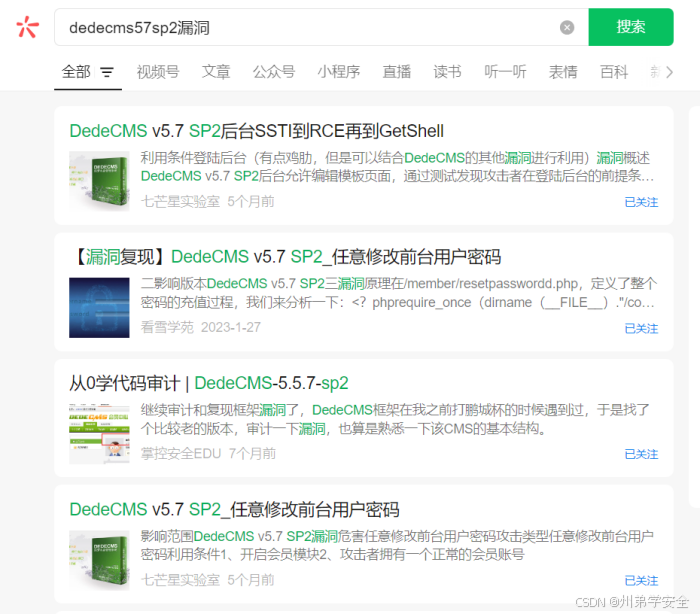This screenshot has height=615, width=700.
Task: Switch to the 文章 tab
Action: click(216, 72)
